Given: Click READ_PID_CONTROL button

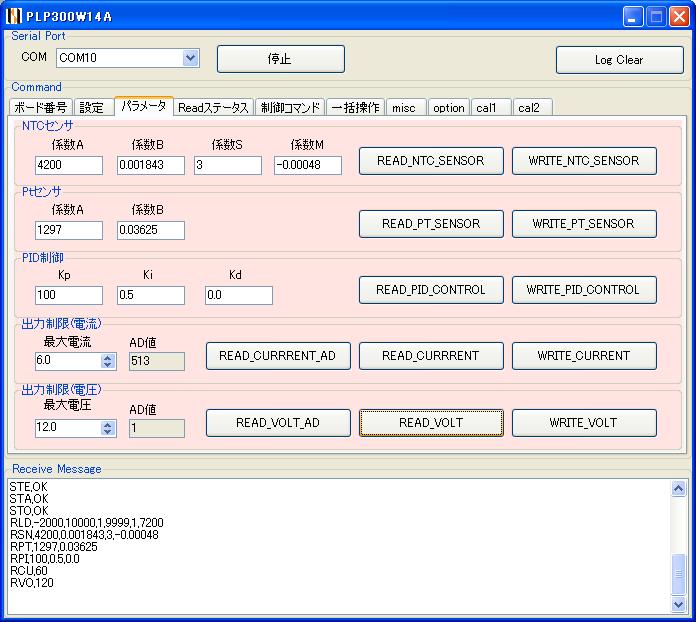Looking at the screenshot, I should click(x=431, y=290).
